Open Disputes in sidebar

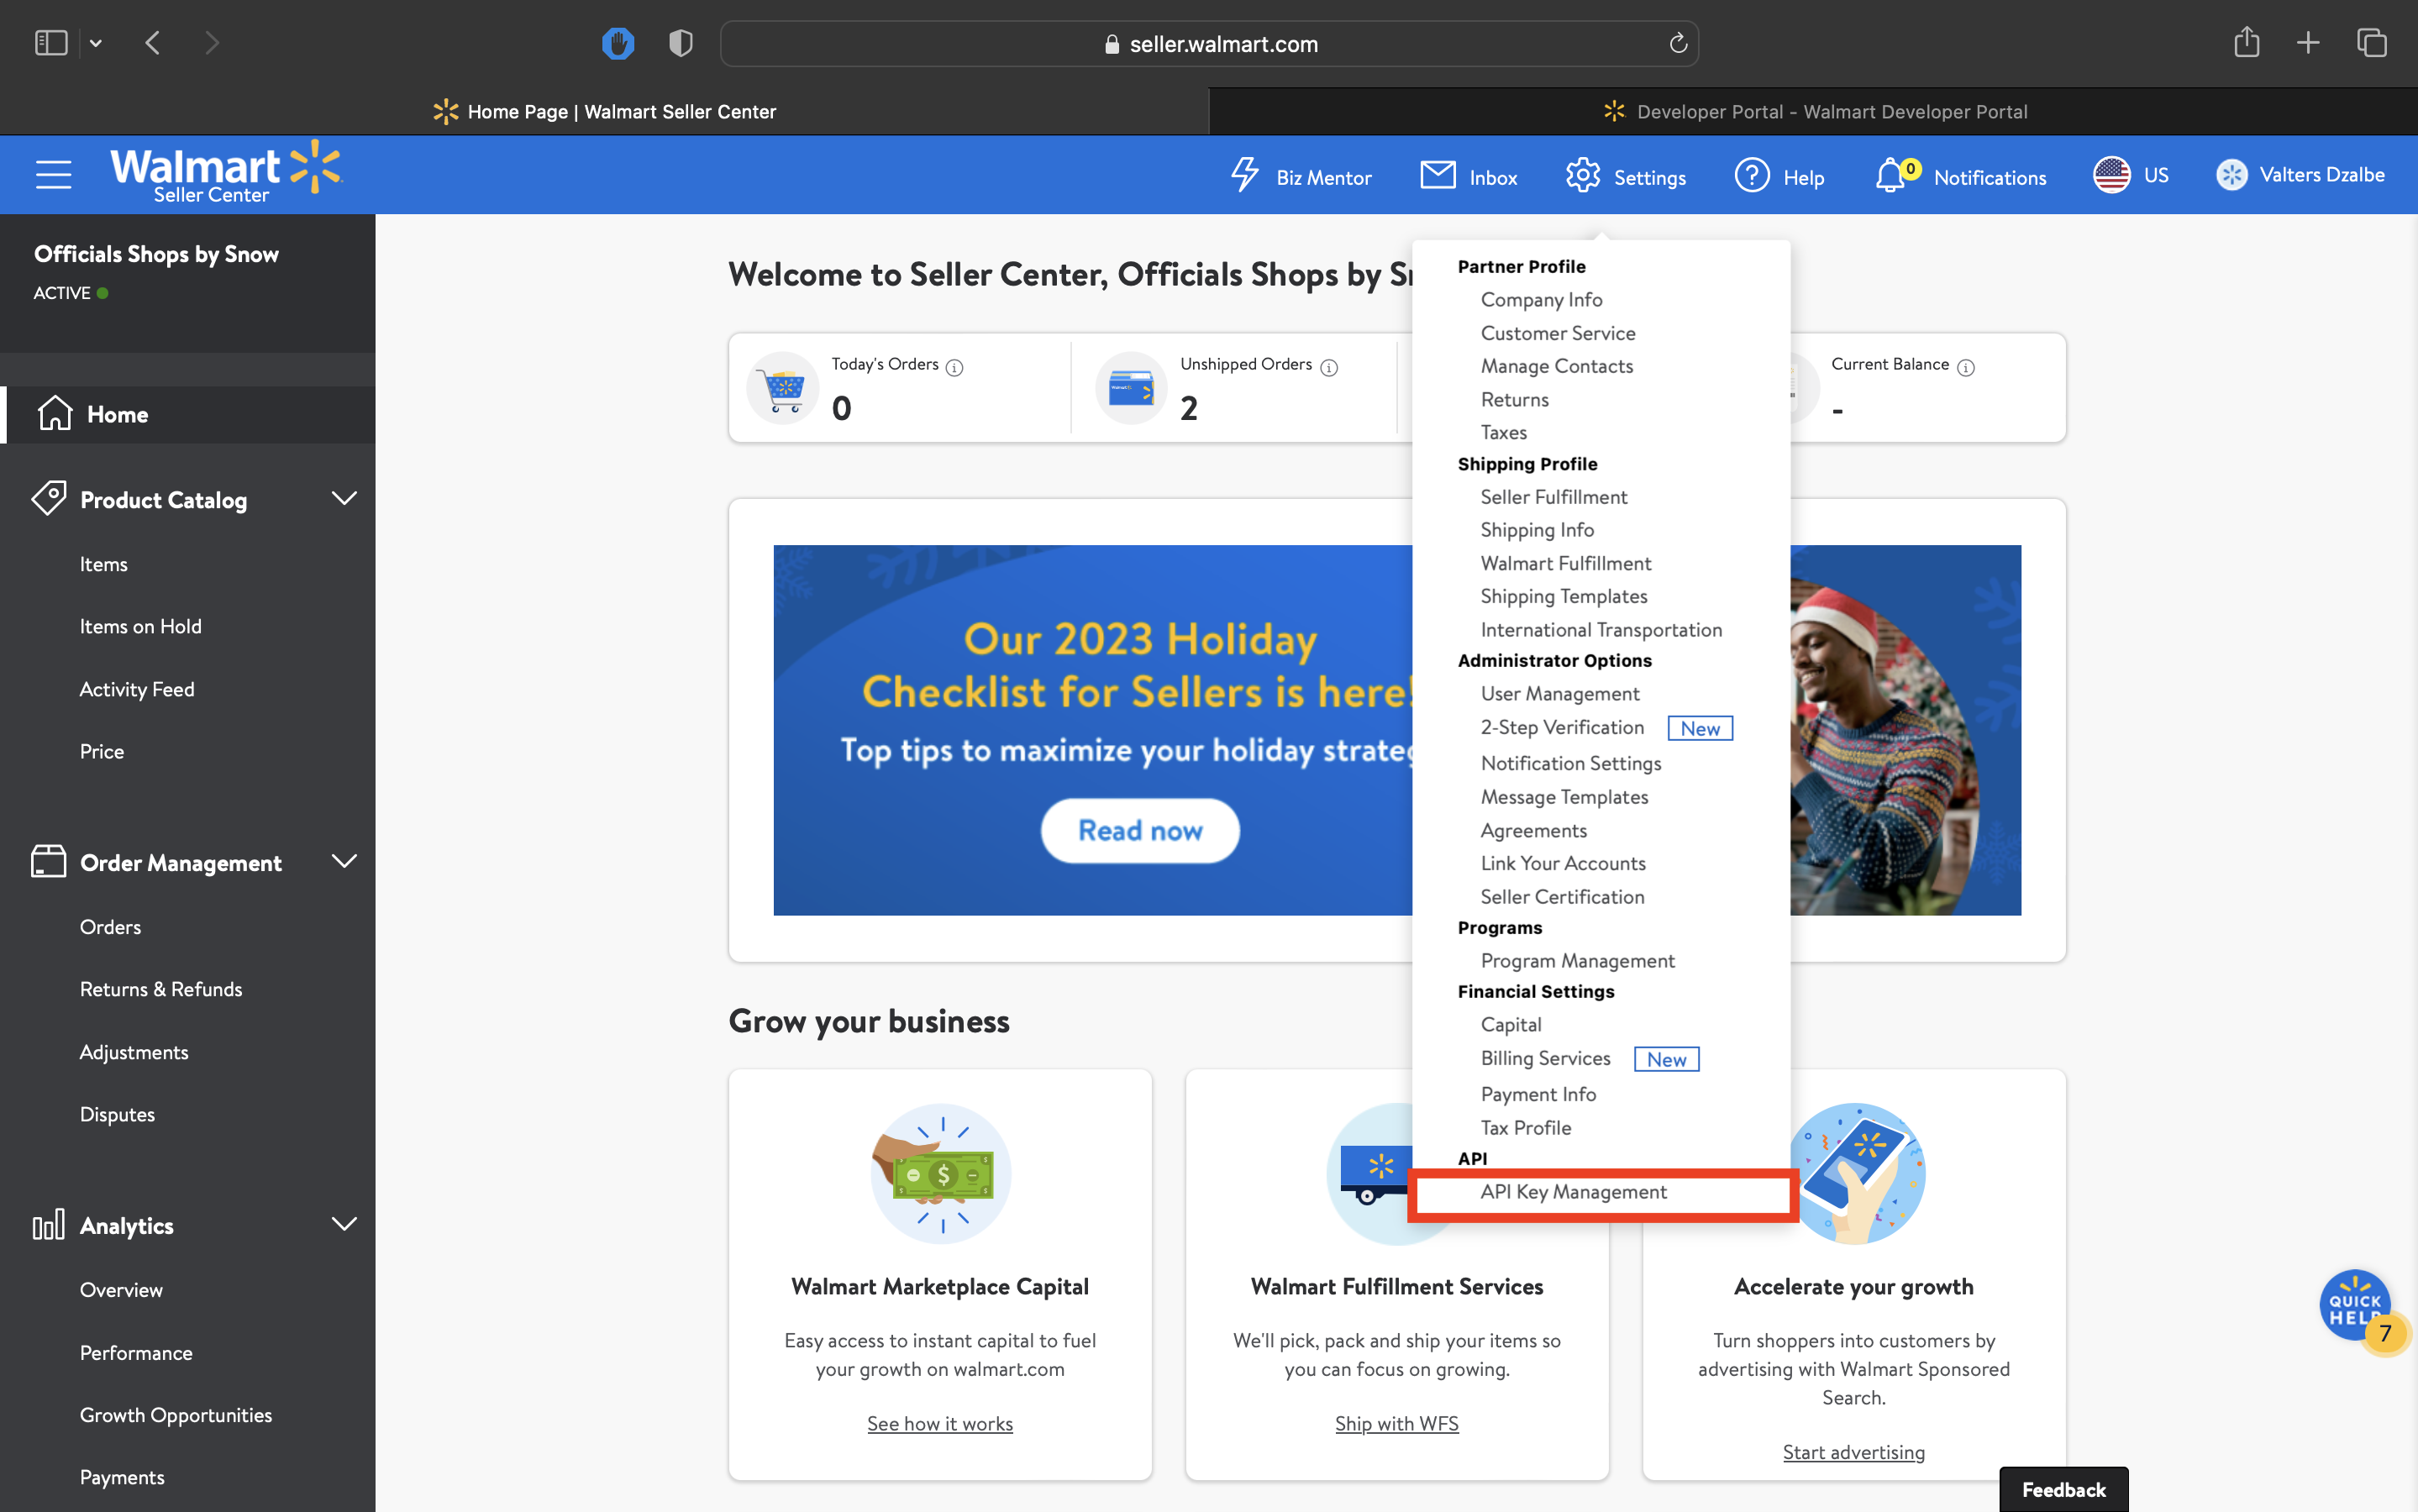(x=117, y=1114)
